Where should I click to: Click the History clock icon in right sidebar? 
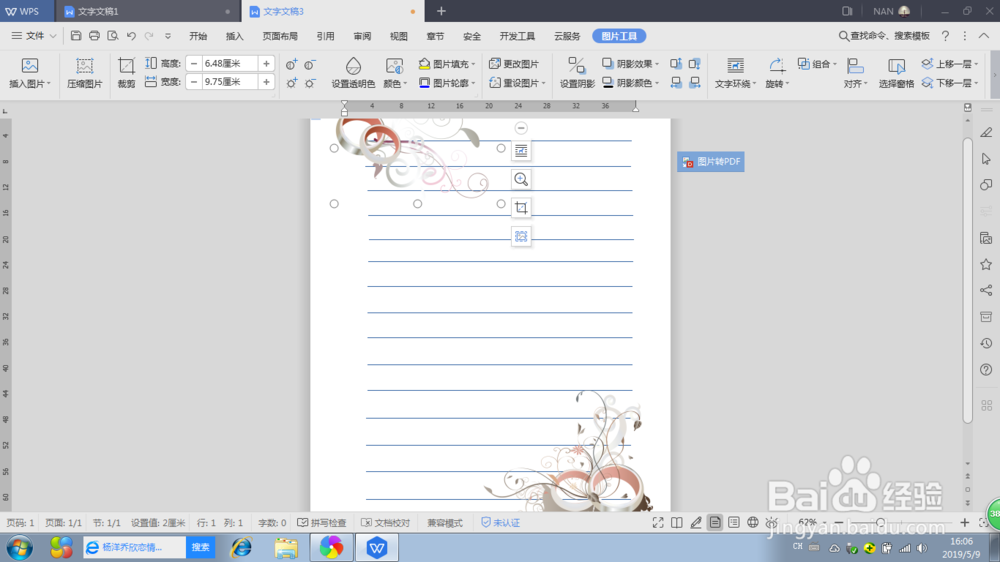point(986,343)
